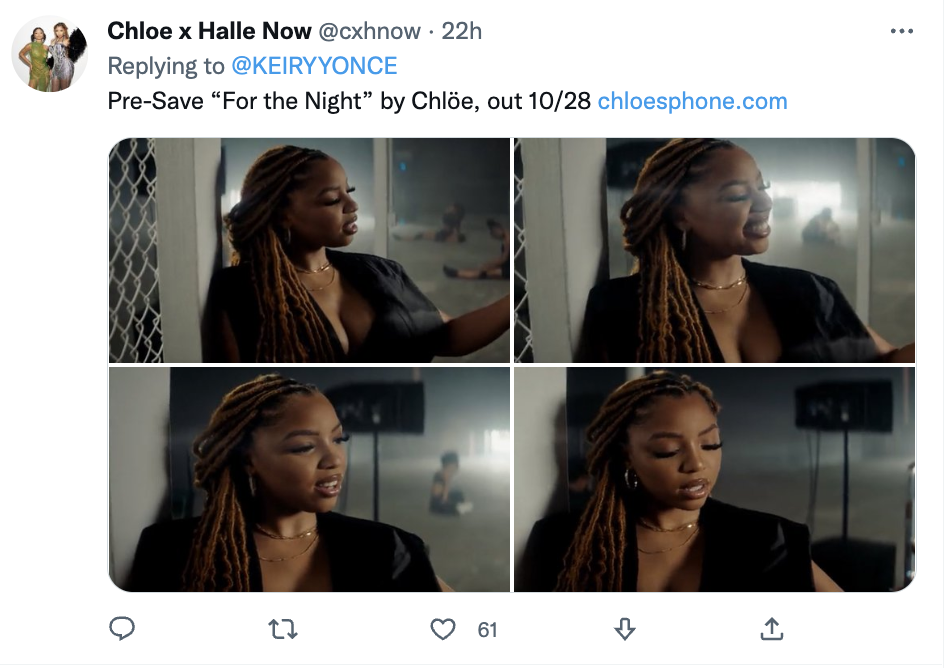This screenshot has width=946, height=668.
Task: Click the @cxhnow handle
Action: (x=370, y=32)
